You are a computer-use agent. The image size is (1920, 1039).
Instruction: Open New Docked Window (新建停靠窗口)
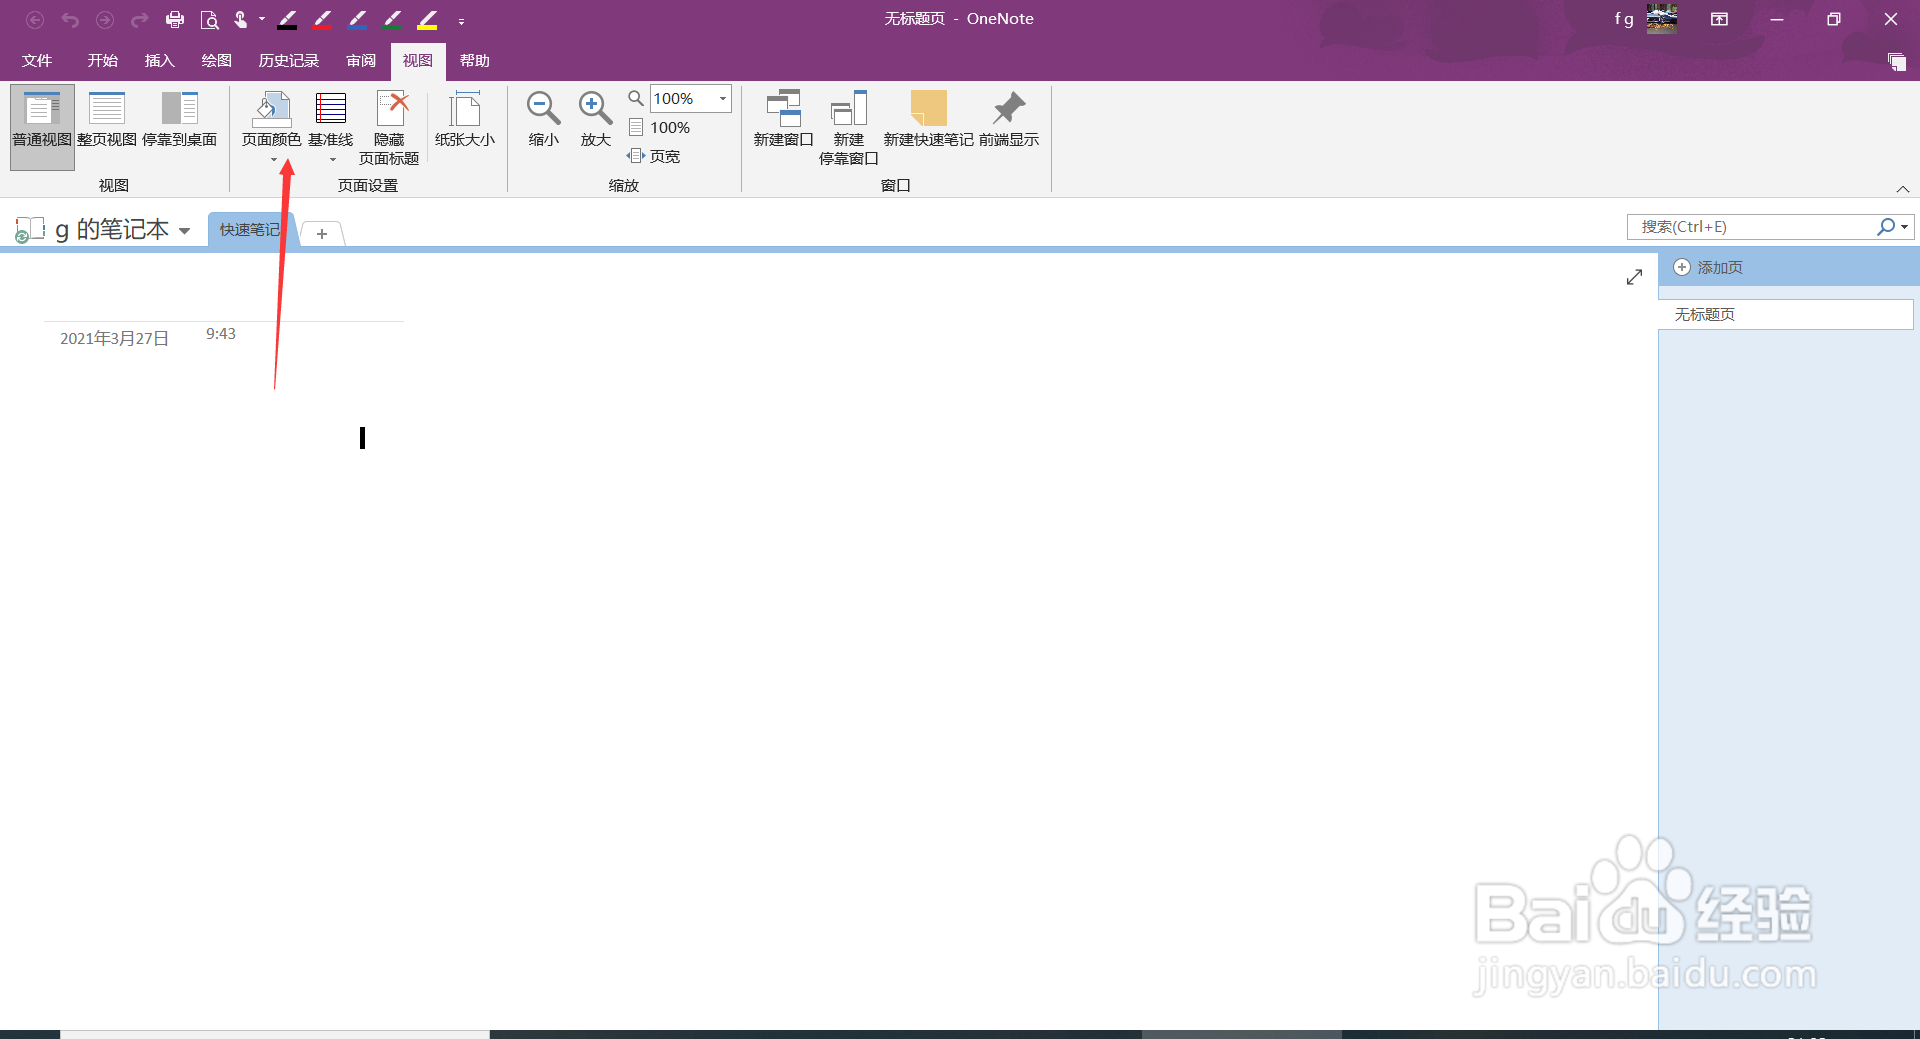pyautogui.click(x=848, y=127)
